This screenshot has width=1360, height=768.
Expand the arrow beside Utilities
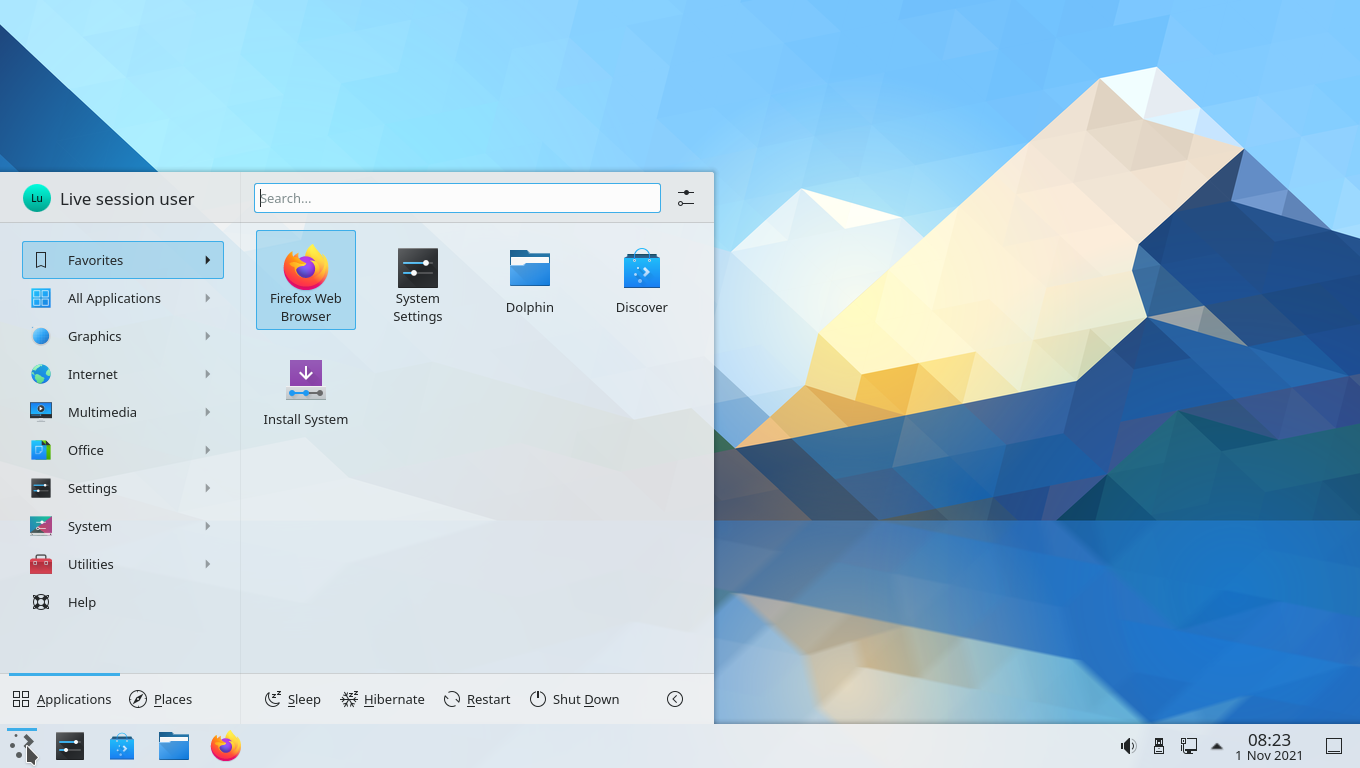point(208,564)
